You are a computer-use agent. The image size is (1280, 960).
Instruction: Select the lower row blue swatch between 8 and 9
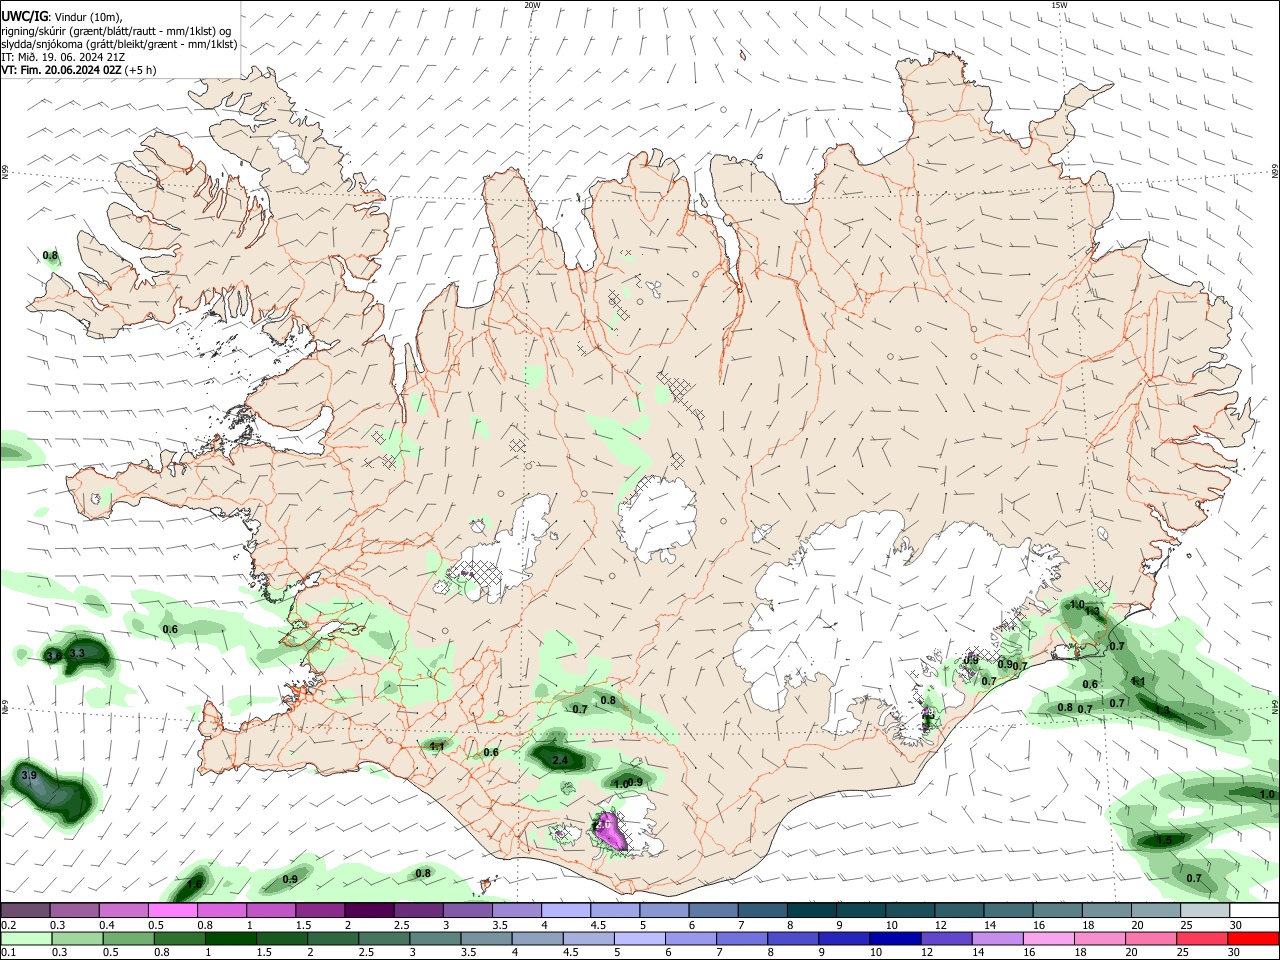click(793, 938)
